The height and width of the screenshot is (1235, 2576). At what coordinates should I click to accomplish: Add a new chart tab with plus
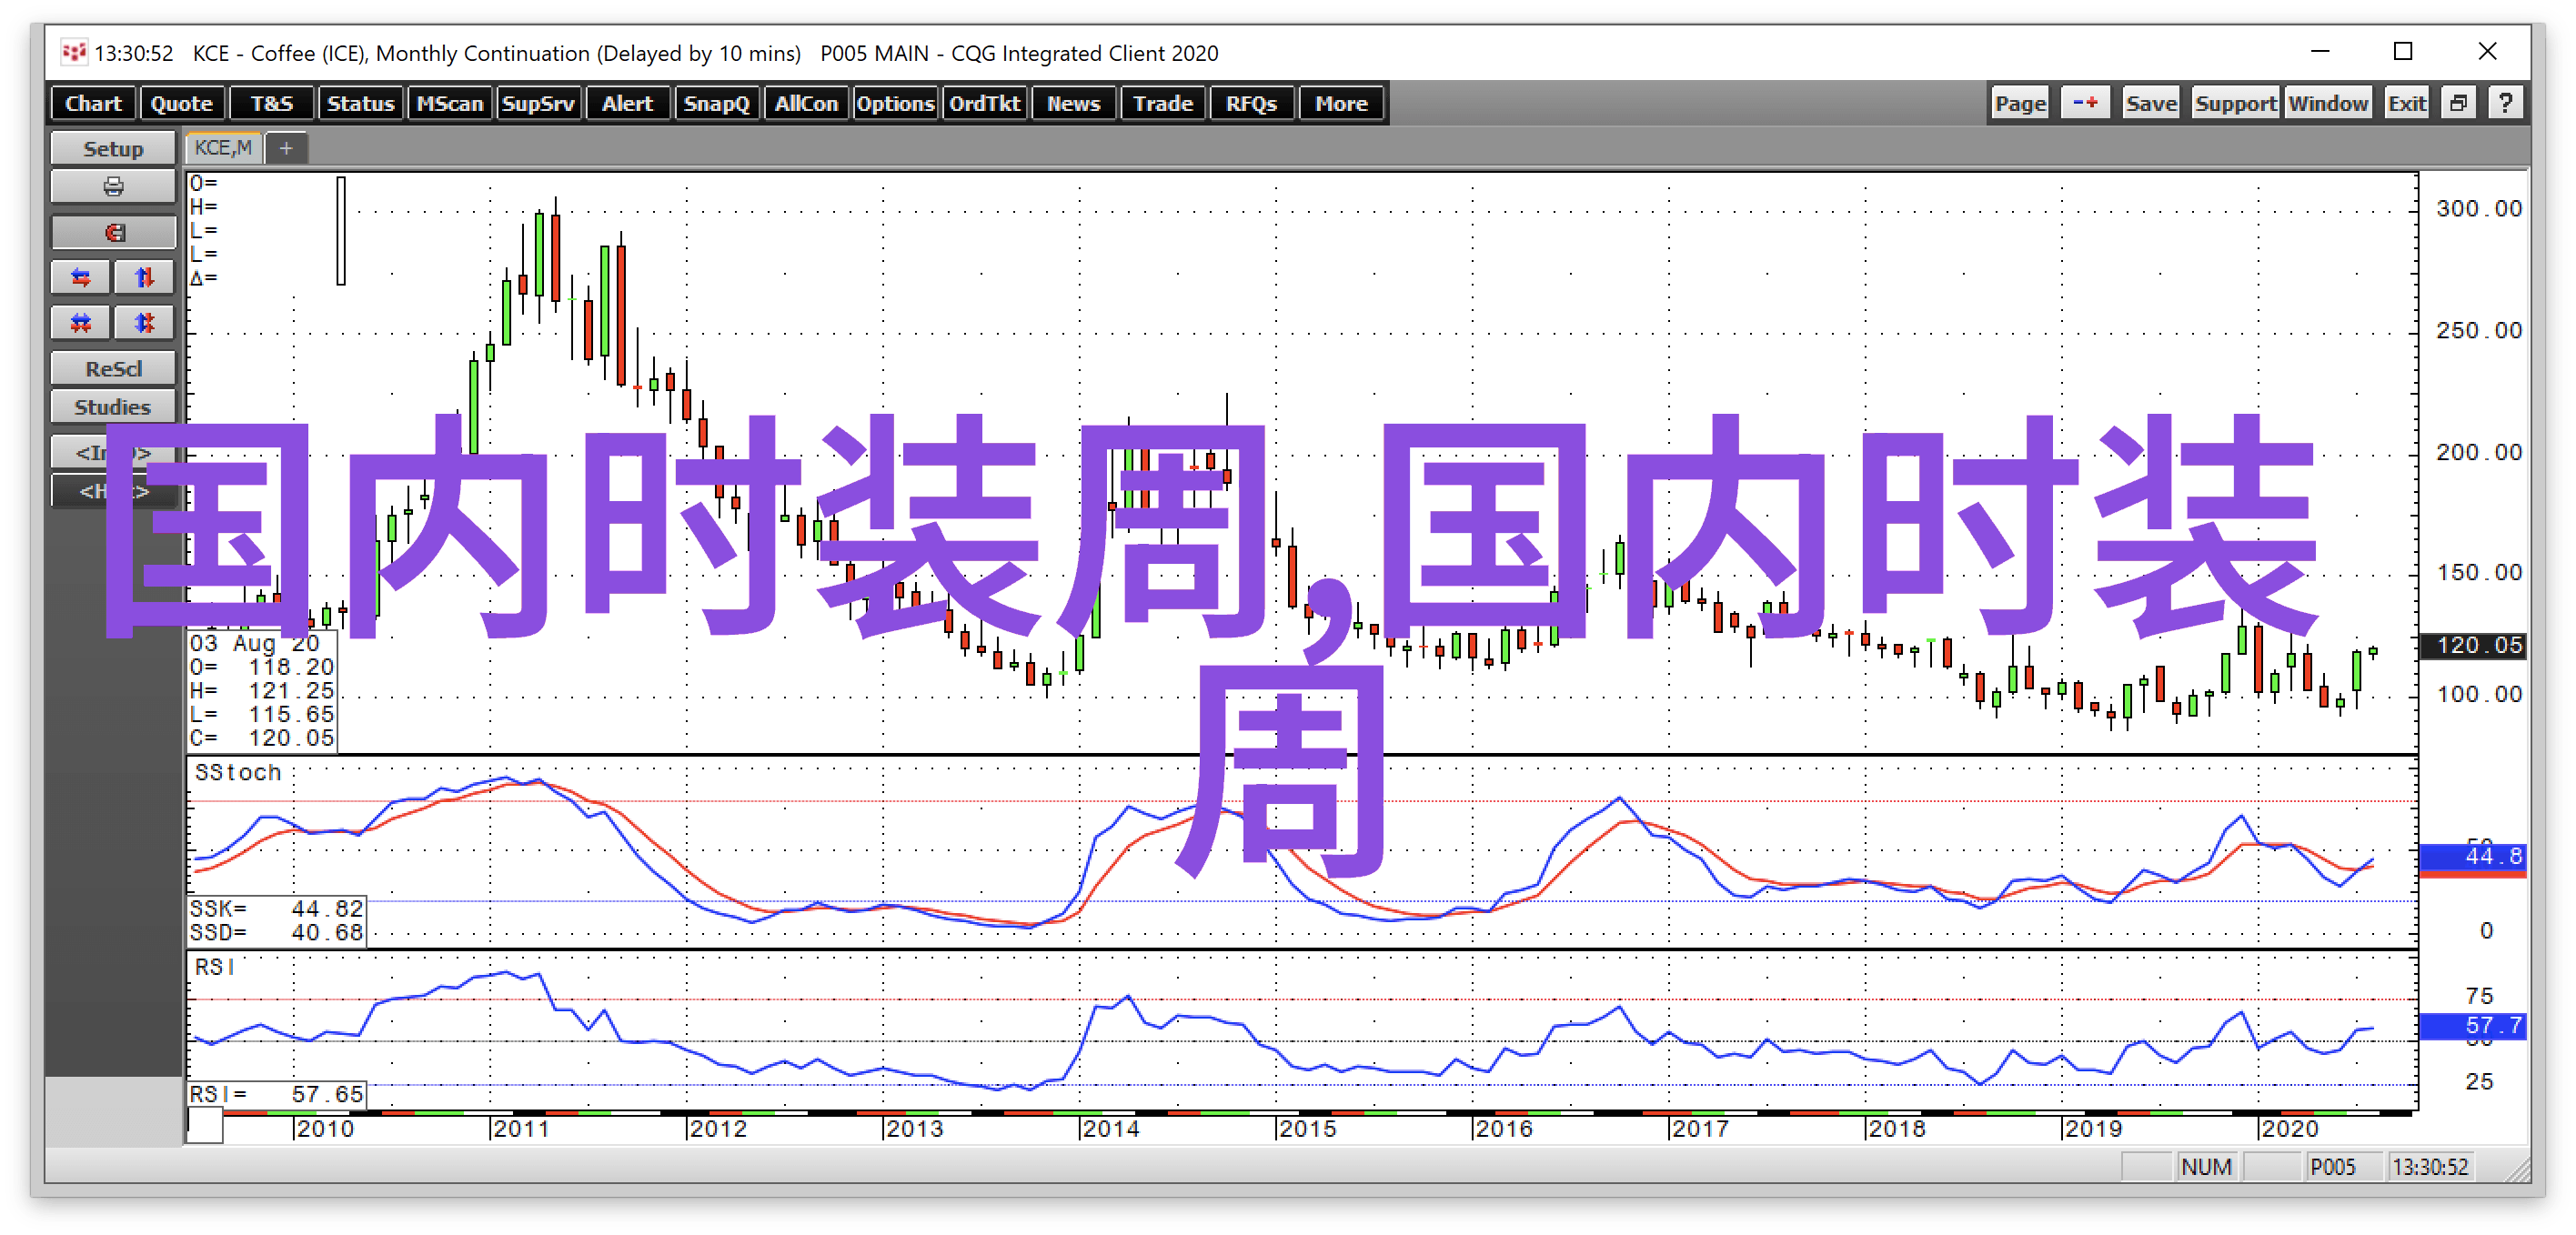[286, 149]
